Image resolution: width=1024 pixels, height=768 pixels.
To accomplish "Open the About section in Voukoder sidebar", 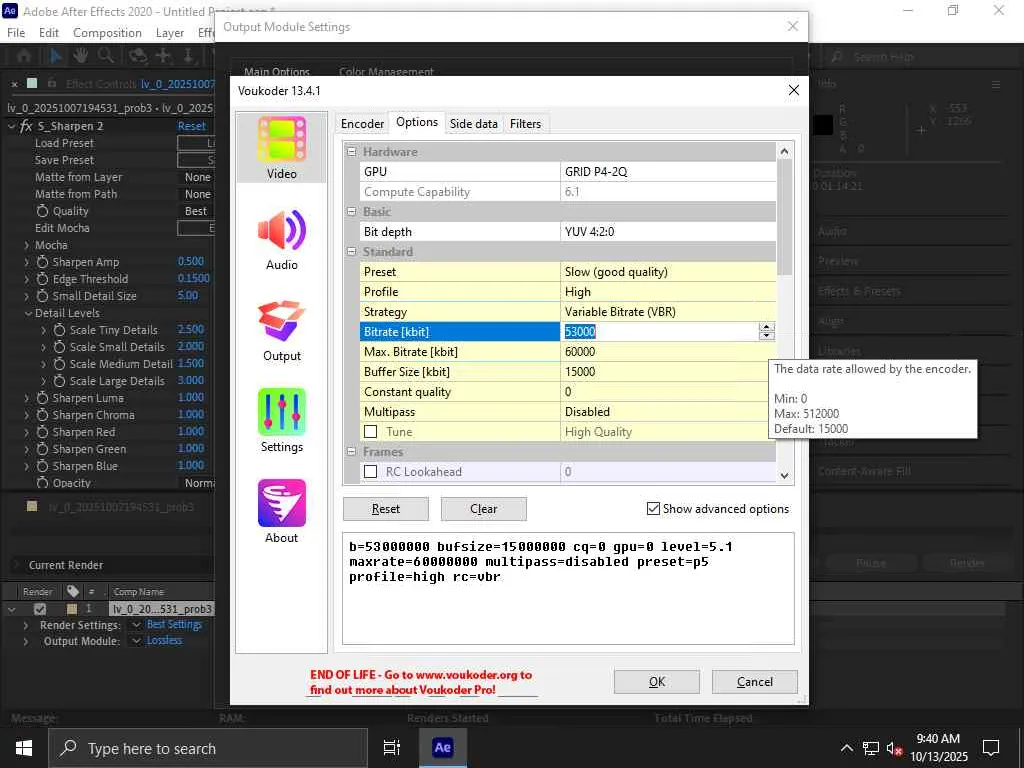I will [281, 512].
